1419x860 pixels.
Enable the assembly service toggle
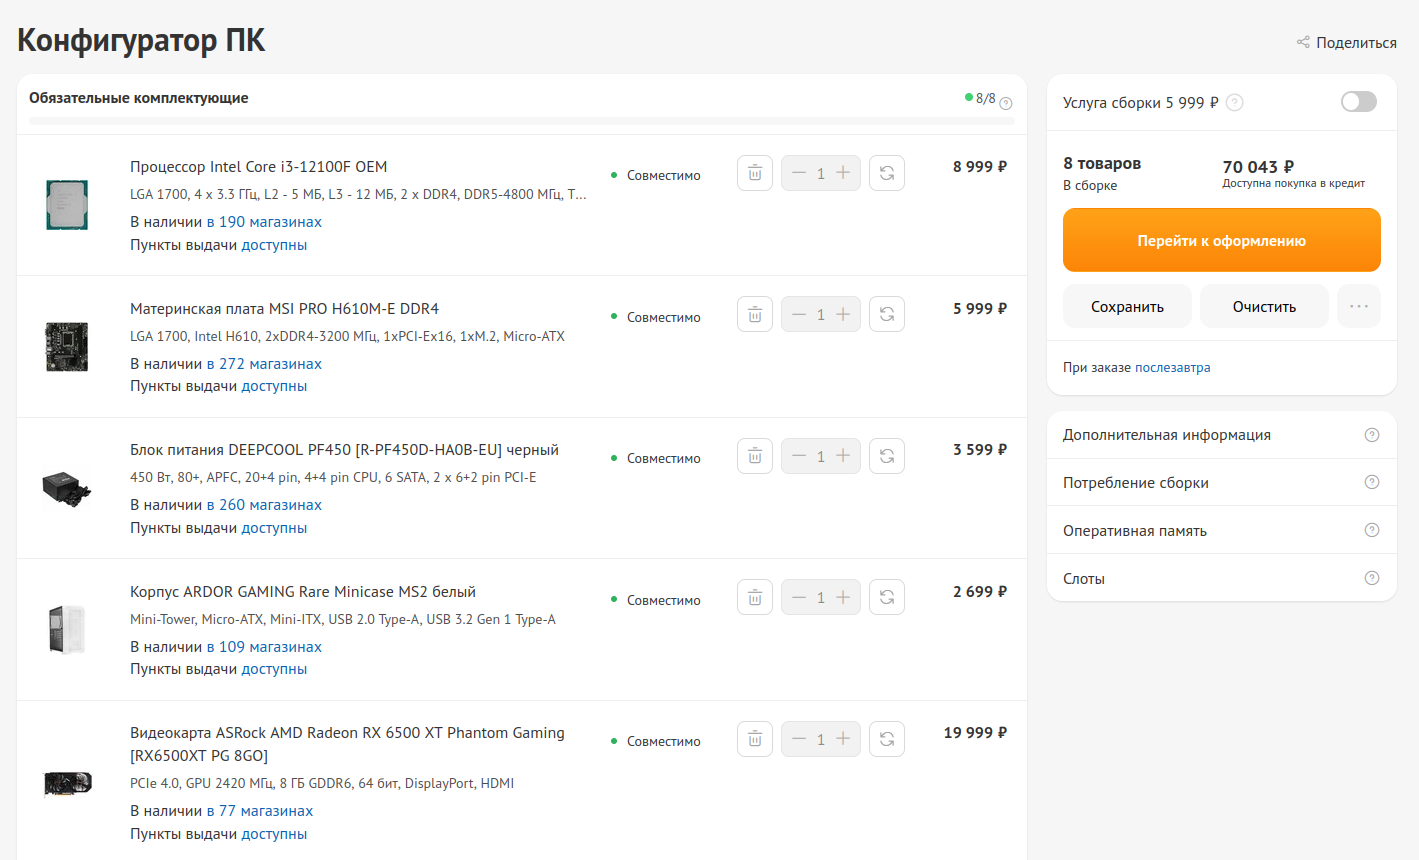1358,102
